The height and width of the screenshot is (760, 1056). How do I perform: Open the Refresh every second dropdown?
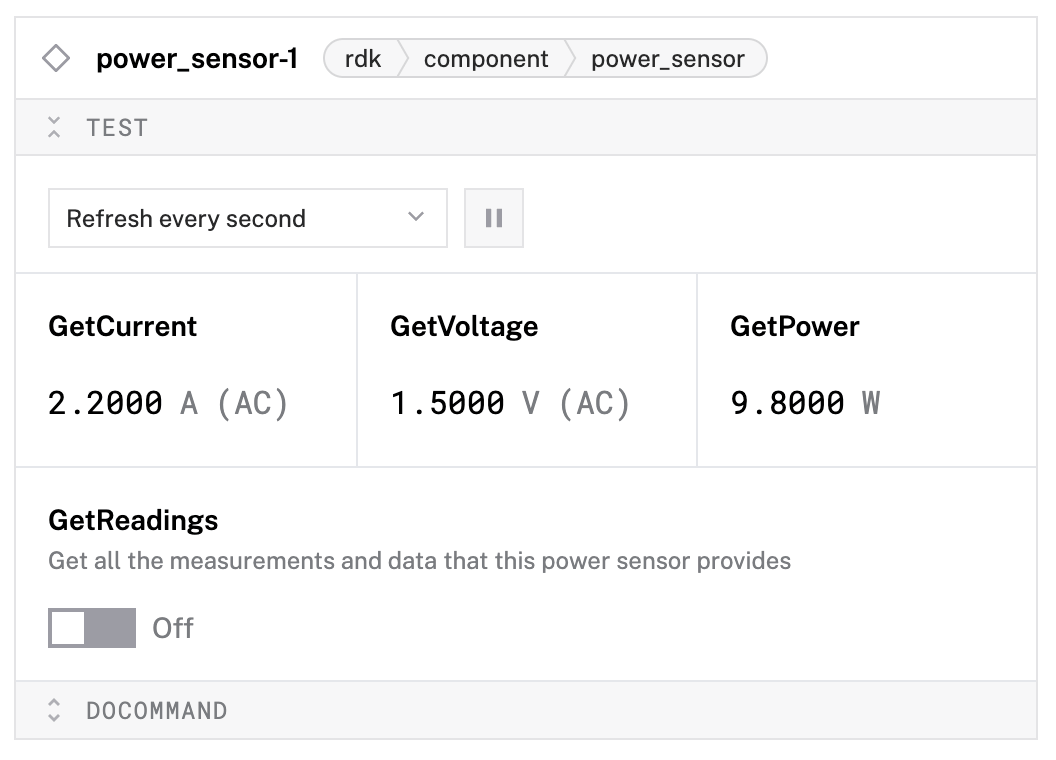[x=247, y=217]
